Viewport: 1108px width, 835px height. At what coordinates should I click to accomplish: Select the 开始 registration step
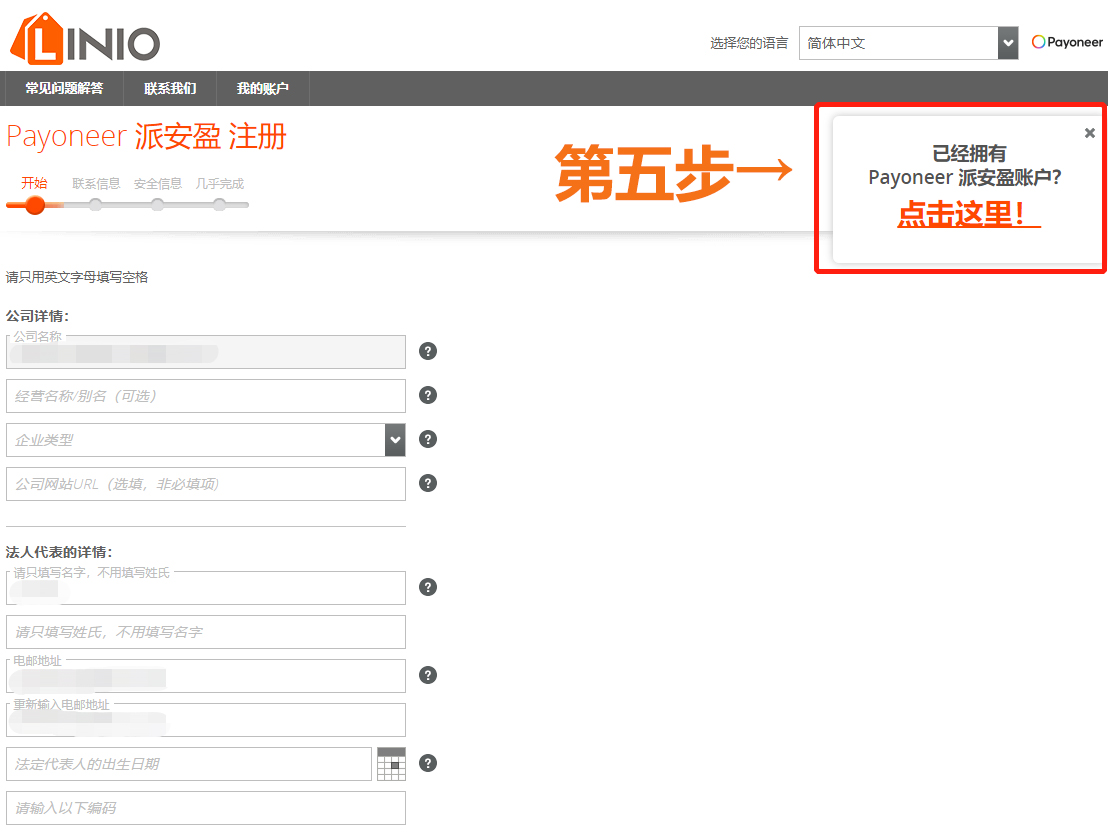[34, 183]
